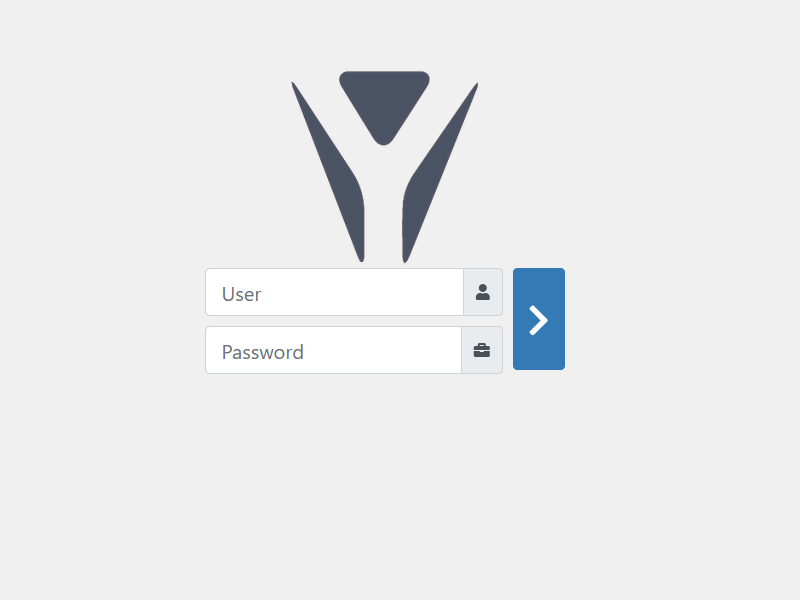Click the "Password" placeholder text
Image resolution: width=800 pixels, height=600 pixels.
tap(263, 353)
